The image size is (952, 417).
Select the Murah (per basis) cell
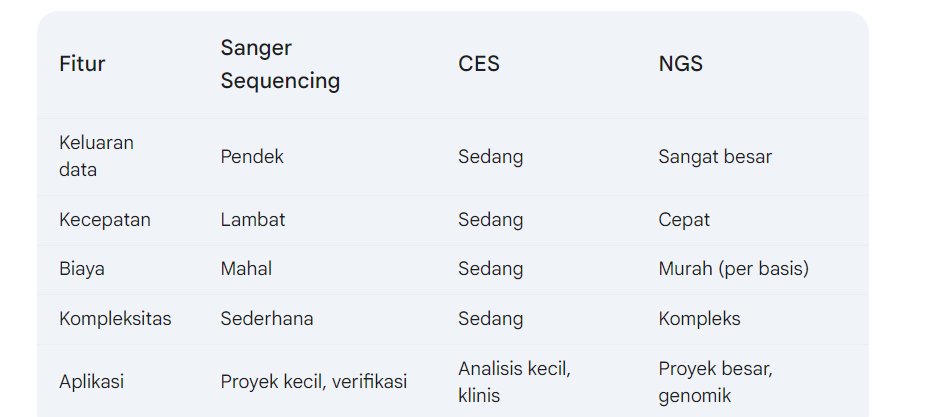coord(733,269)
